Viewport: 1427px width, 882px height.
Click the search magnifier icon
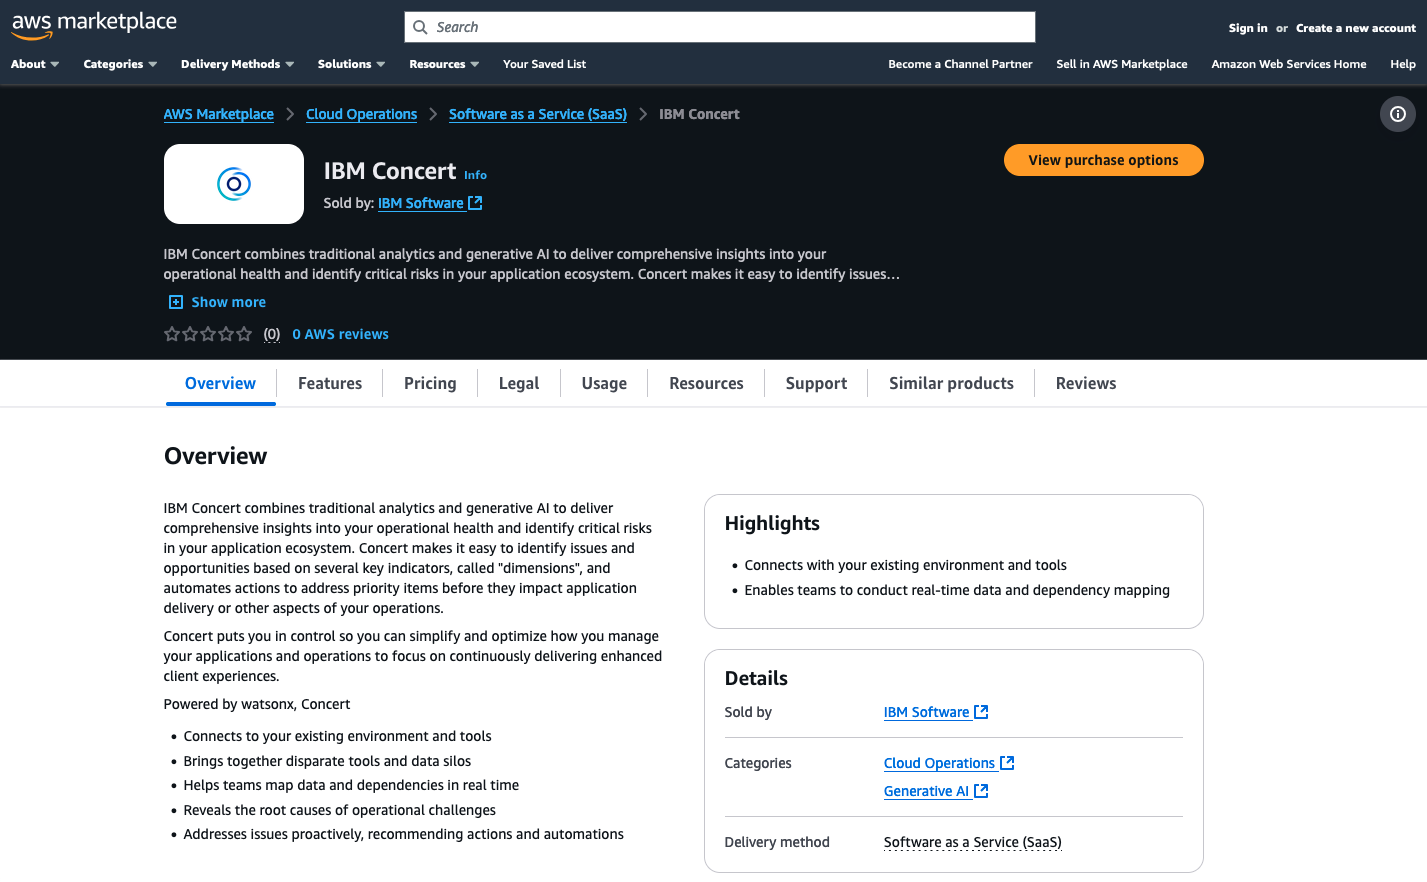420,26
